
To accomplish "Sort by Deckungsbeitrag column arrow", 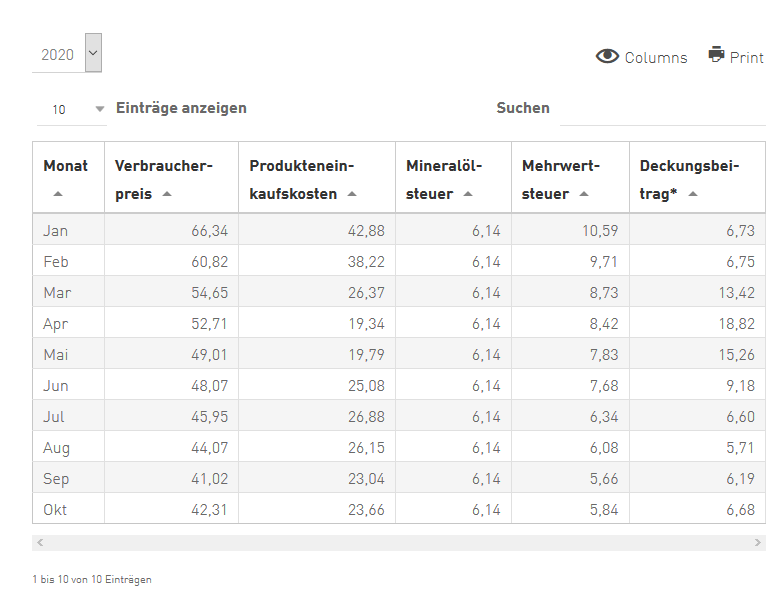I will 693,194.
